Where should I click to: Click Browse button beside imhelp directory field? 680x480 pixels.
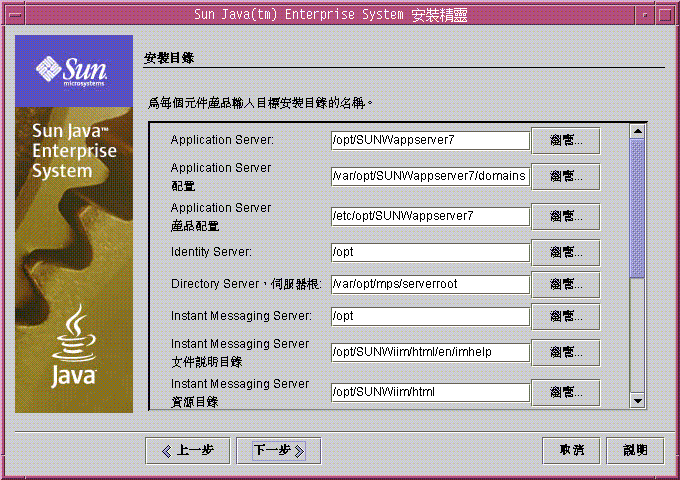coord(566,353)
